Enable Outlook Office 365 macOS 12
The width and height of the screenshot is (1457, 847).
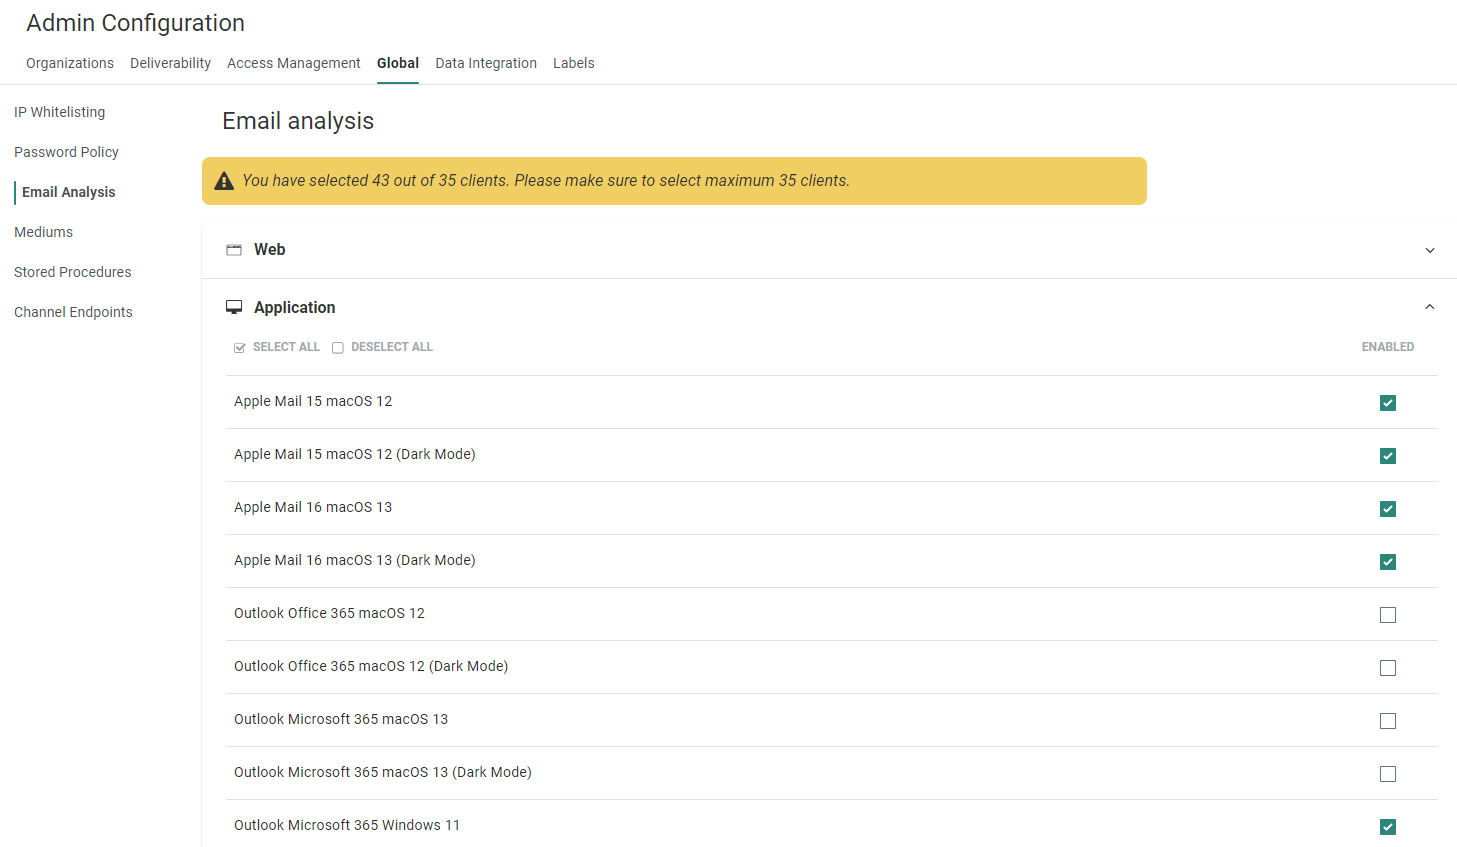click(1387, 615)
